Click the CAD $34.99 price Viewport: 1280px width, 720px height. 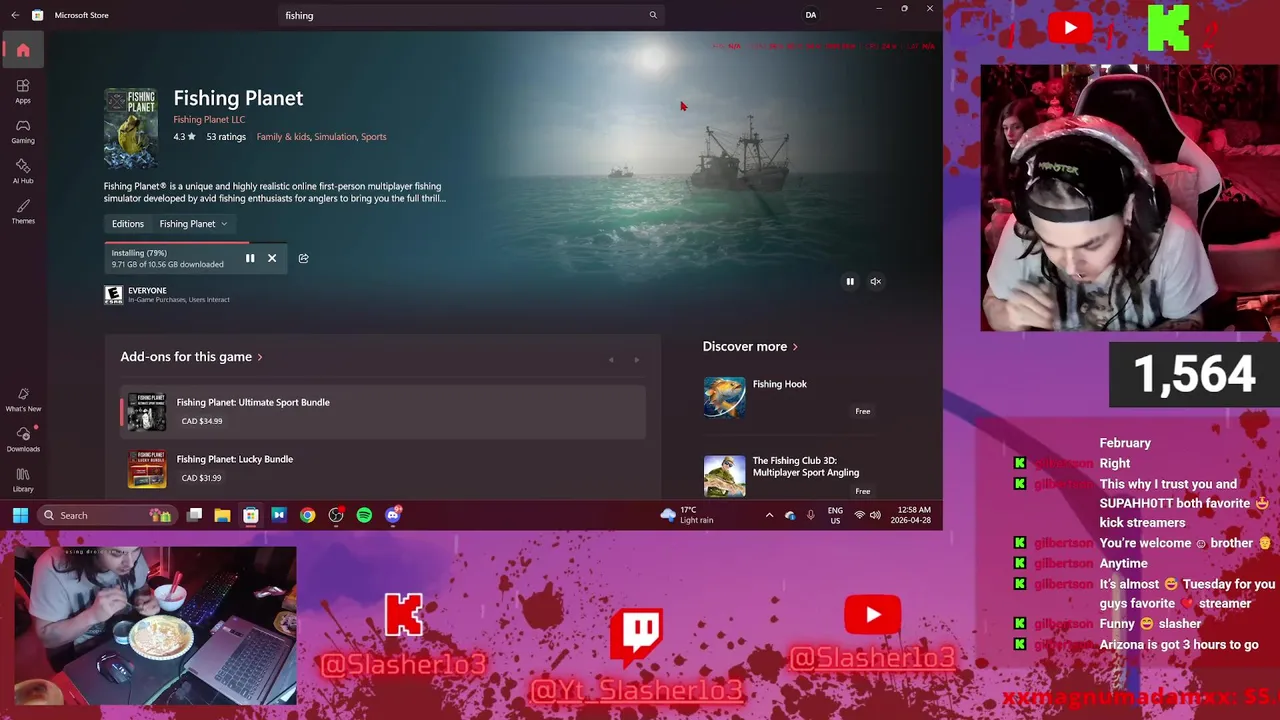[x=202, y=421]
